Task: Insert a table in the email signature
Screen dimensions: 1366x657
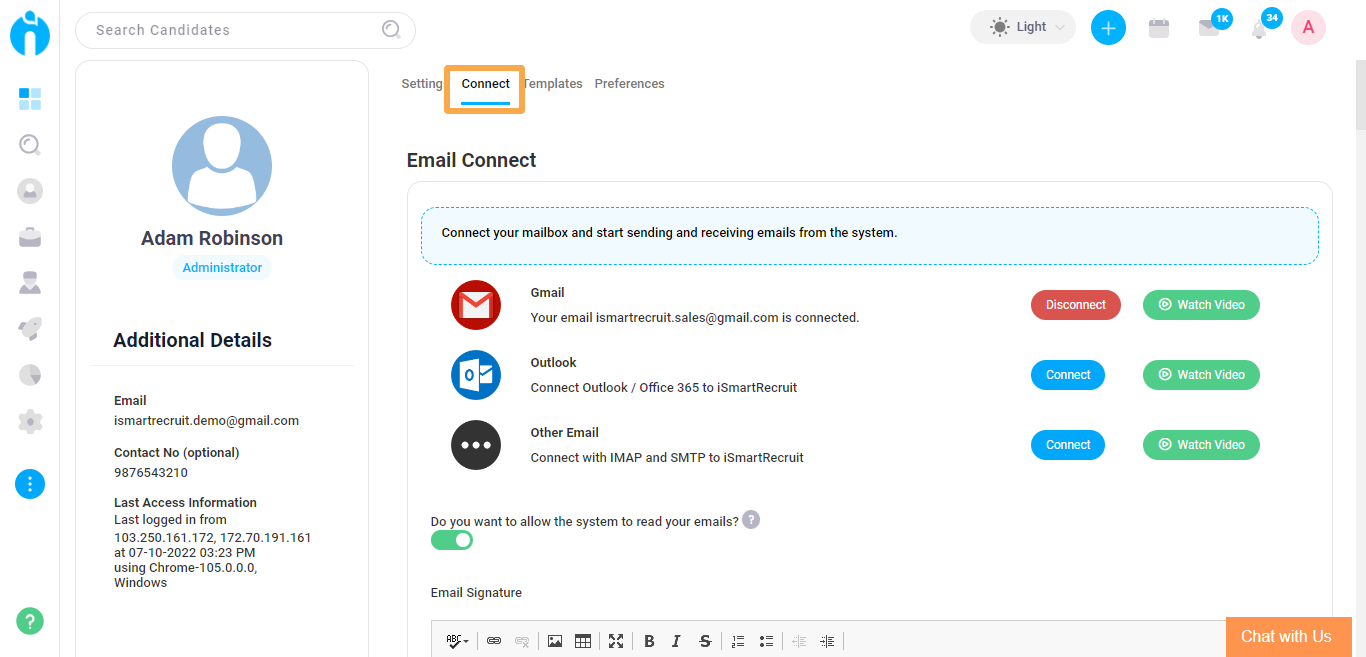Action: (x=583, y=640)
